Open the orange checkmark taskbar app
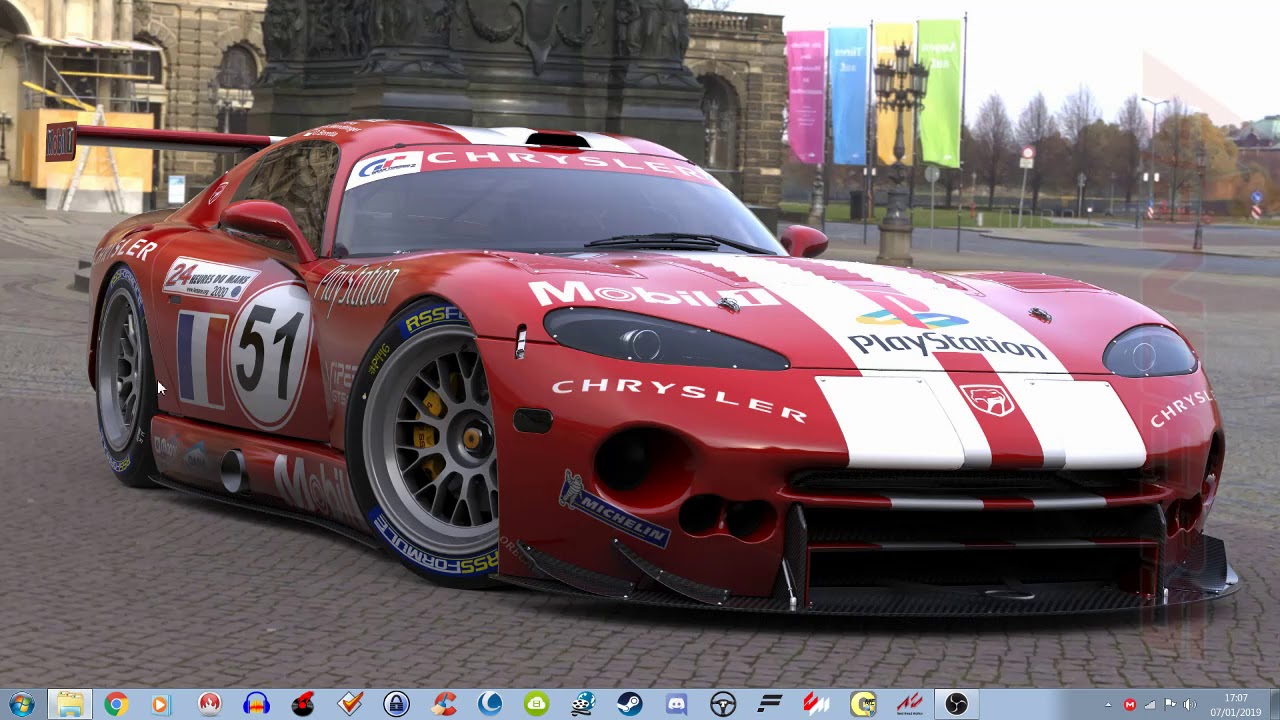The image size is (1280, 720). click(350, 704)
